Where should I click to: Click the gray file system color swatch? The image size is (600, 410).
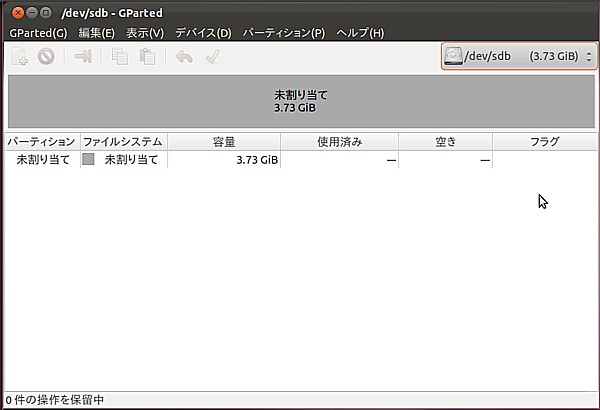tap(89, 160)
